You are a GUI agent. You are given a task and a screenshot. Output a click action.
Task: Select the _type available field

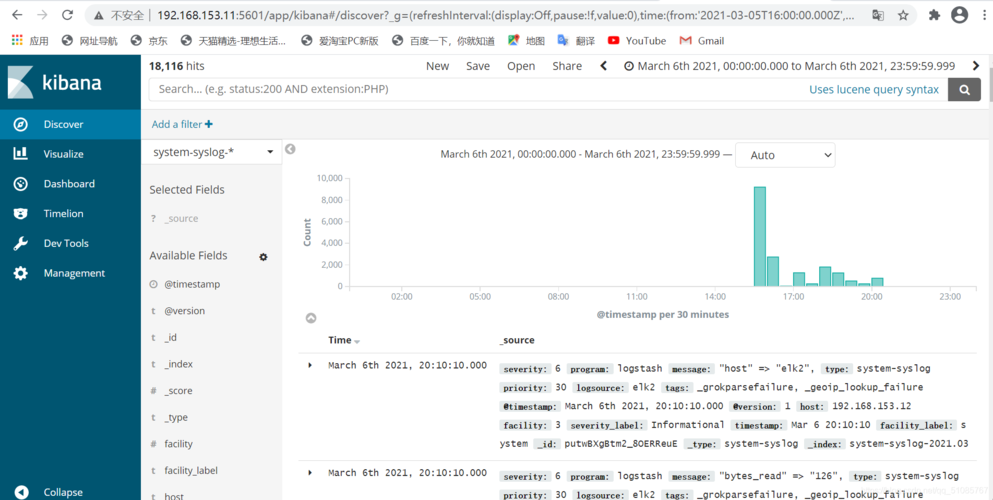(x=175, y=418)
